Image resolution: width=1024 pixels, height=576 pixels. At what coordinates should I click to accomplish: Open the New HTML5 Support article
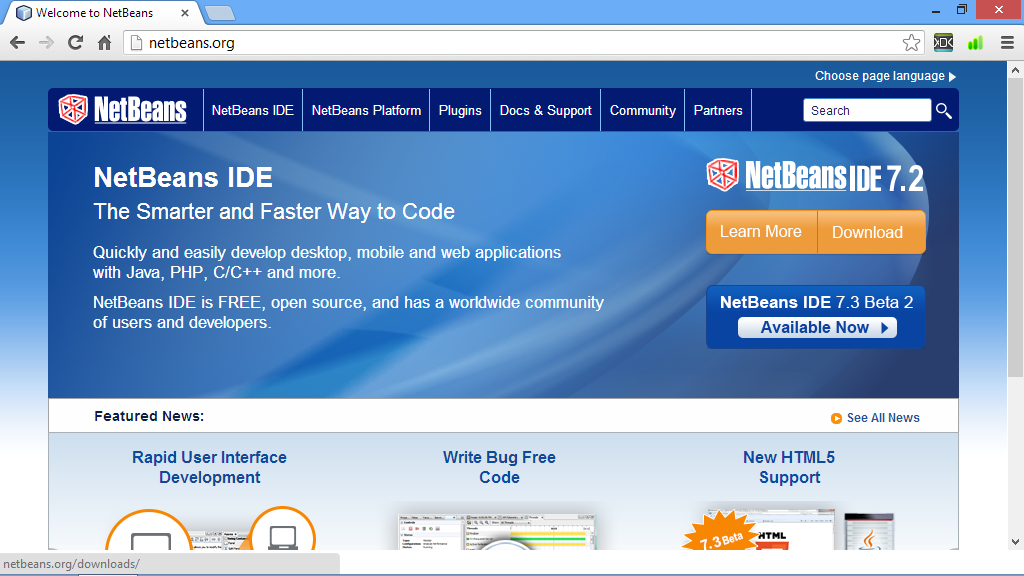[x=789, y=467]
